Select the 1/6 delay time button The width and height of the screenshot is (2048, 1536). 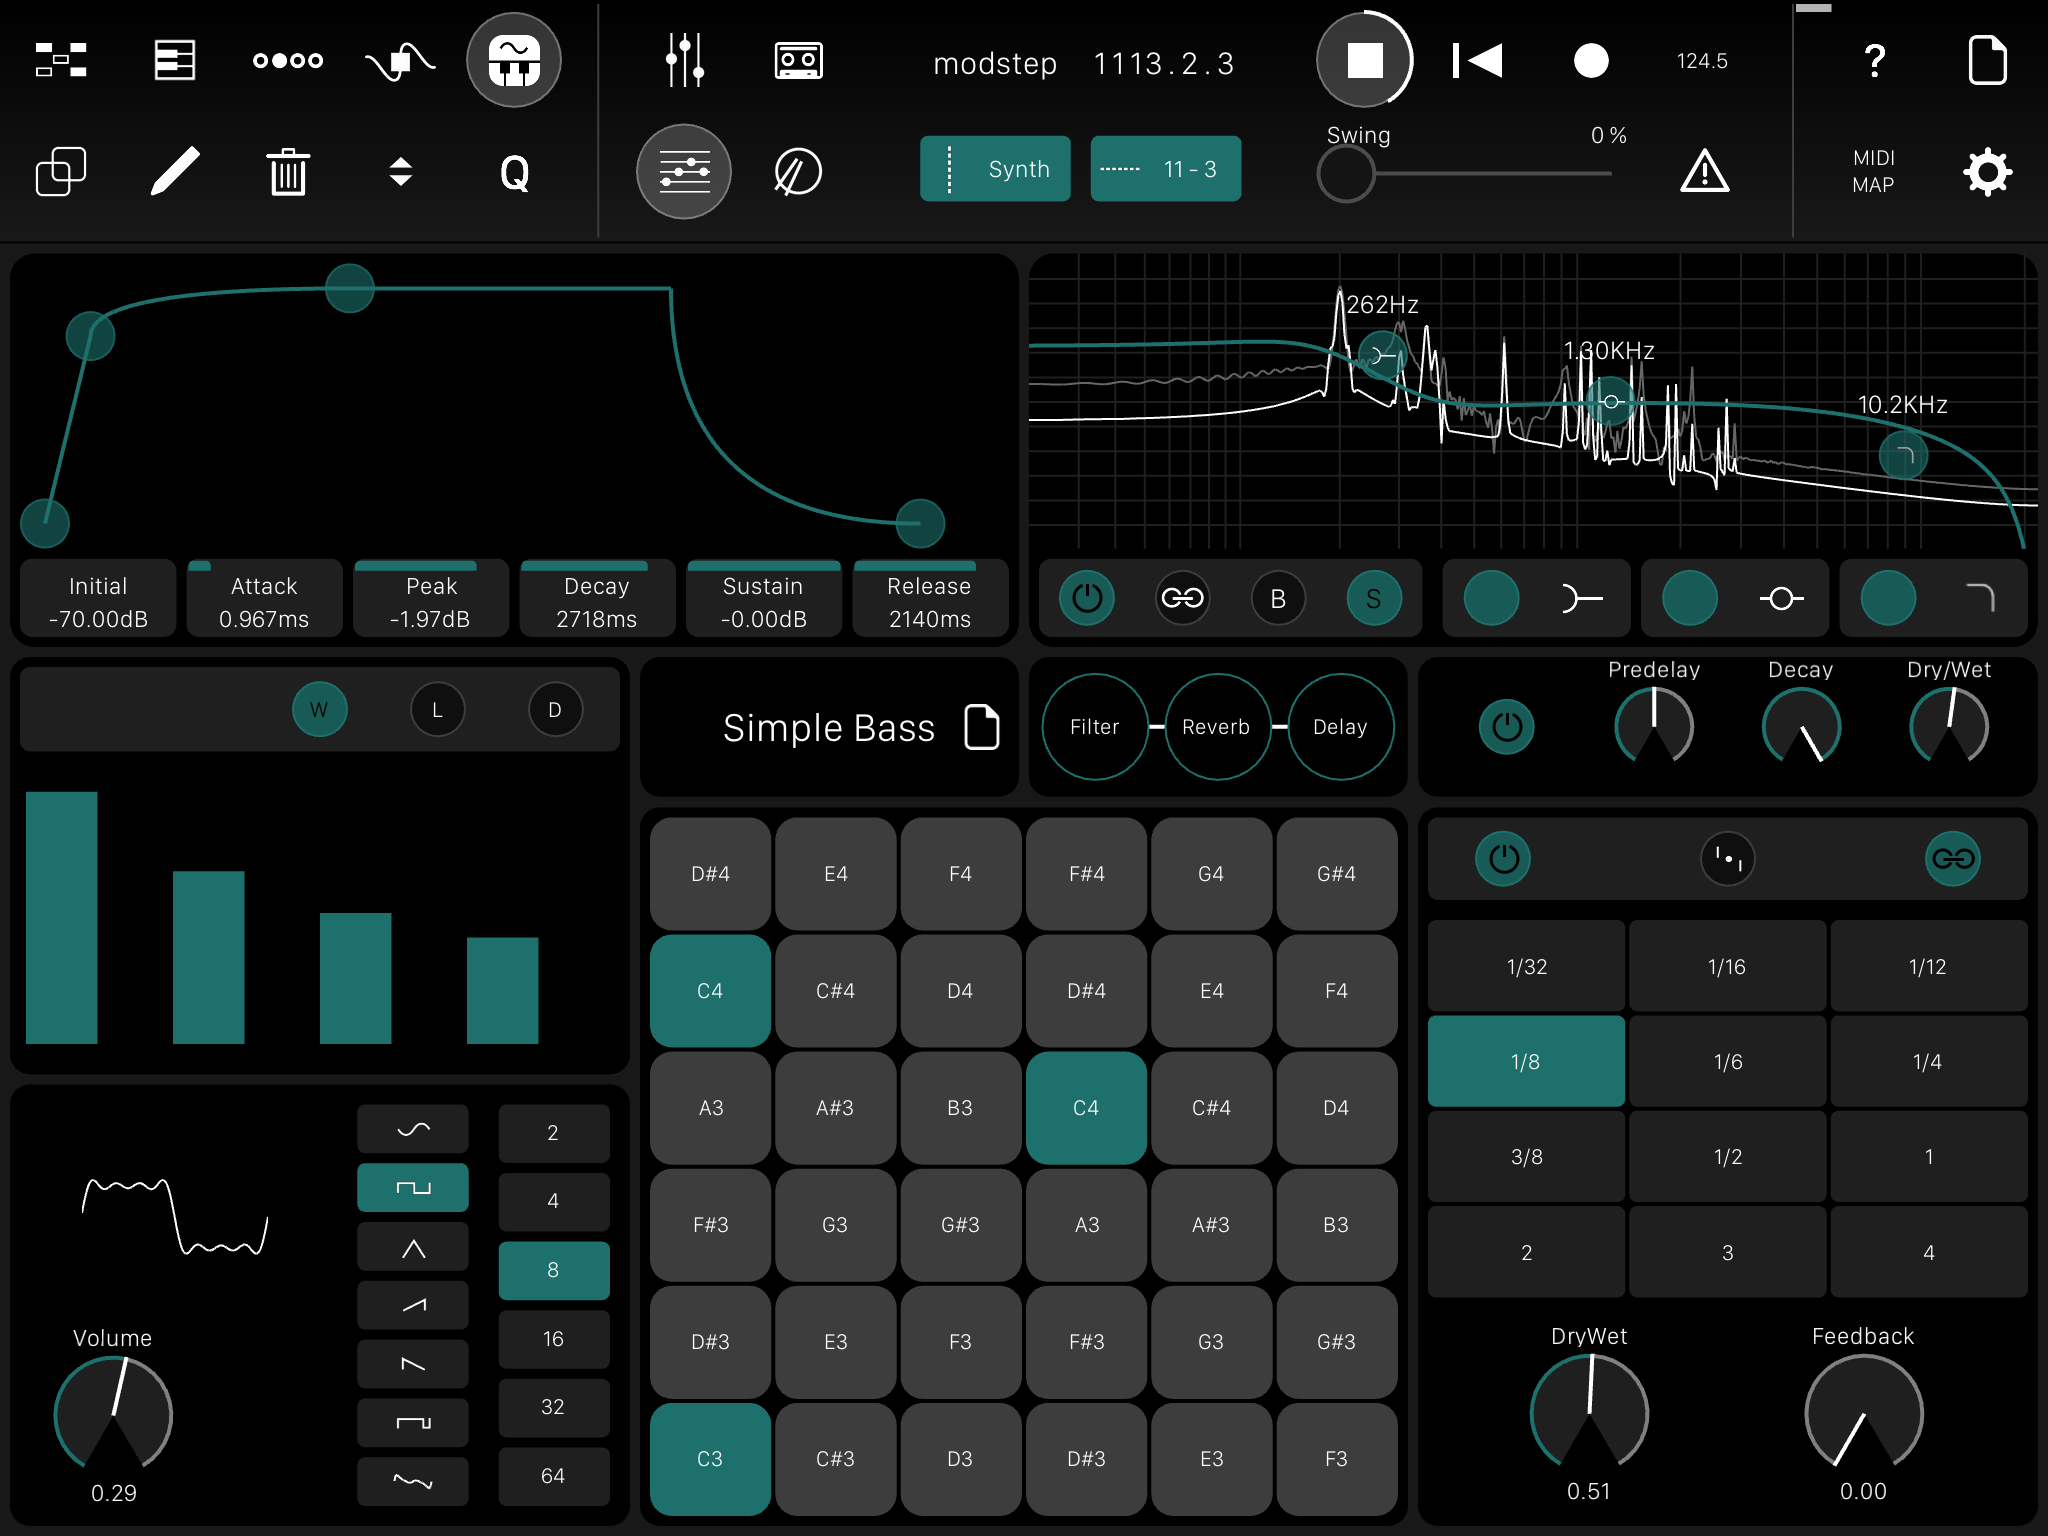pos(1727,1062)
